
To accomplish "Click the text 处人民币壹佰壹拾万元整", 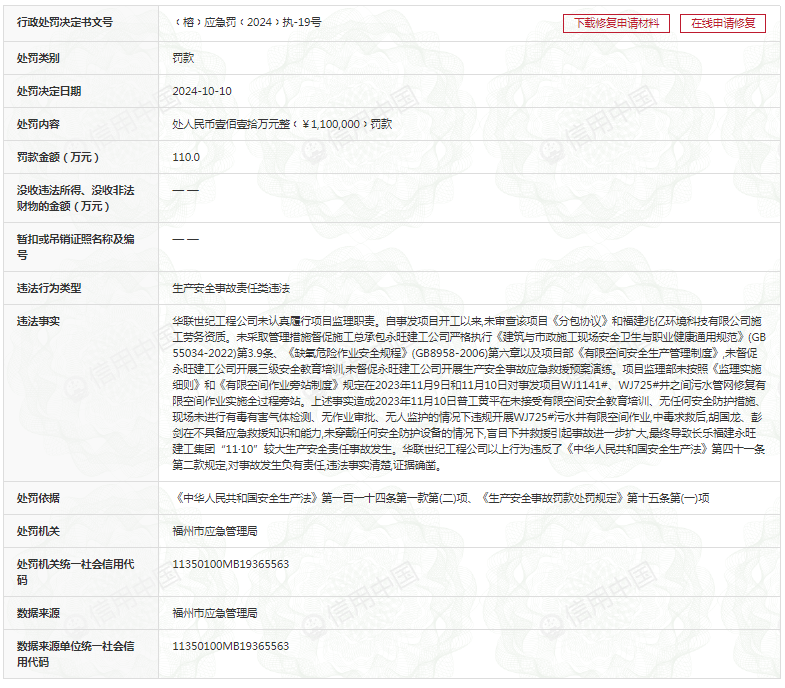I will 231,124.
